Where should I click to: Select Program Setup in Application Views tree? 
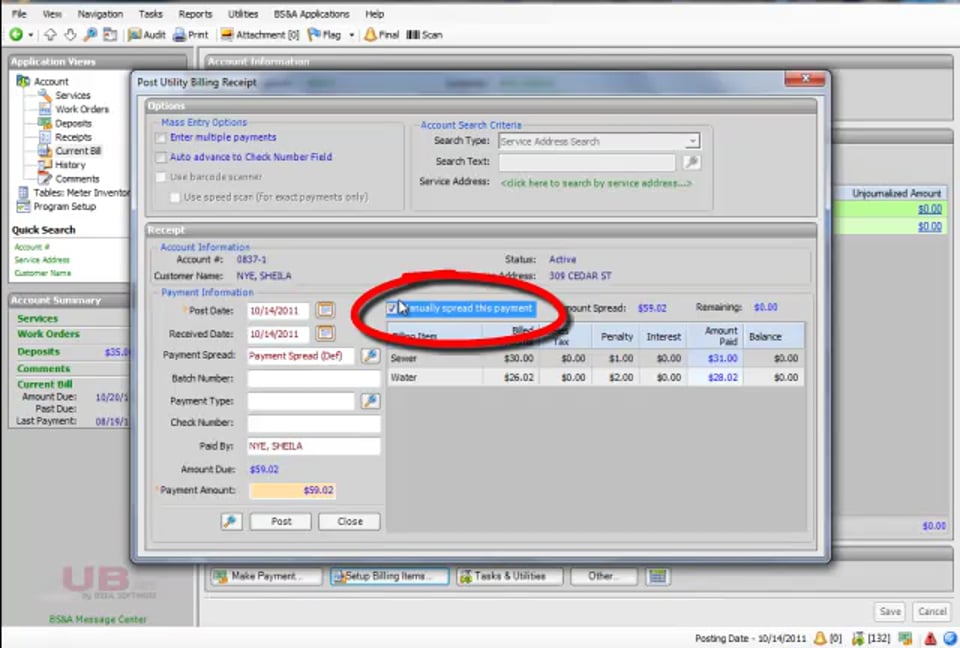(x=64, y=206)
